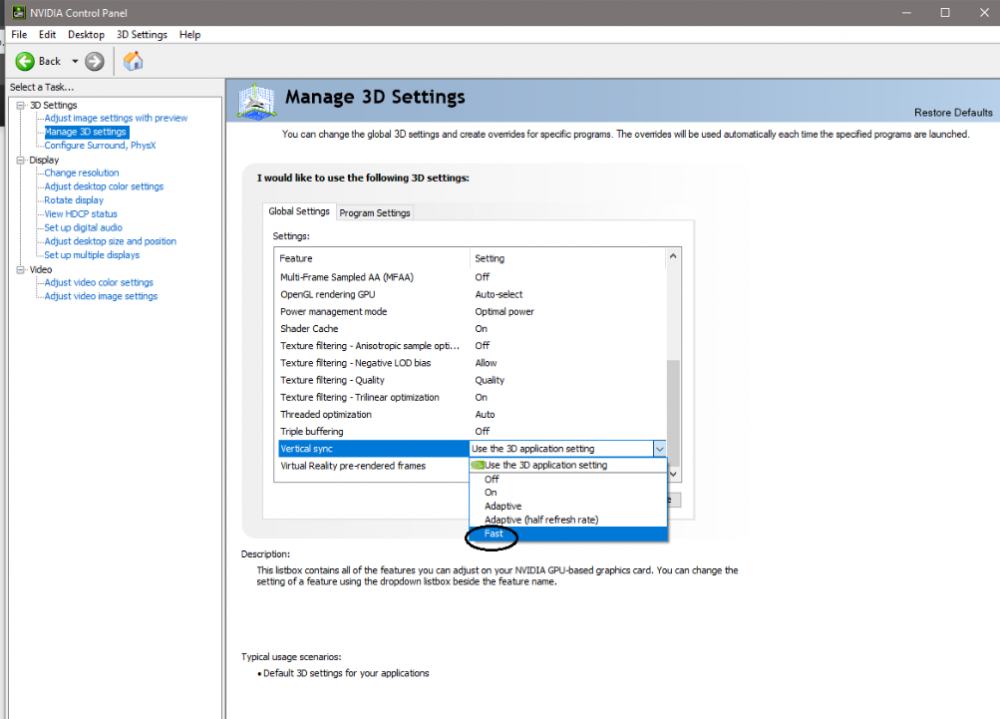The width and height of the screenshot is (1000, 719).
Task: Open Set up multiple displays task
Action: tap(92, 255)
